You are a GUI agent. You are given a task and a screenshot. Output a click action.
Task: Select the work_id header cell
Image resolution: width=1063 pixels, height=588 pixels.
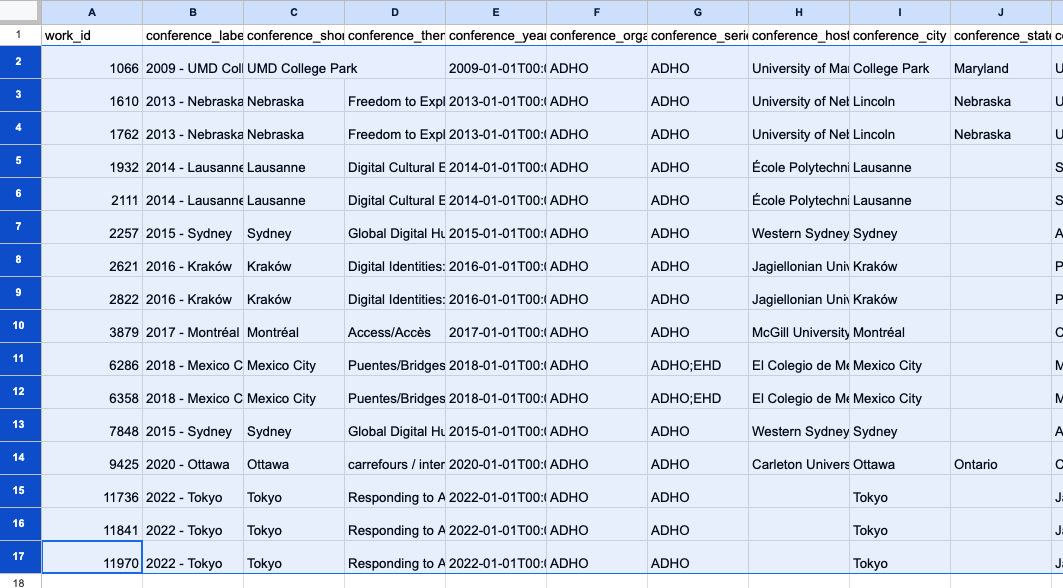coord(92,35)
